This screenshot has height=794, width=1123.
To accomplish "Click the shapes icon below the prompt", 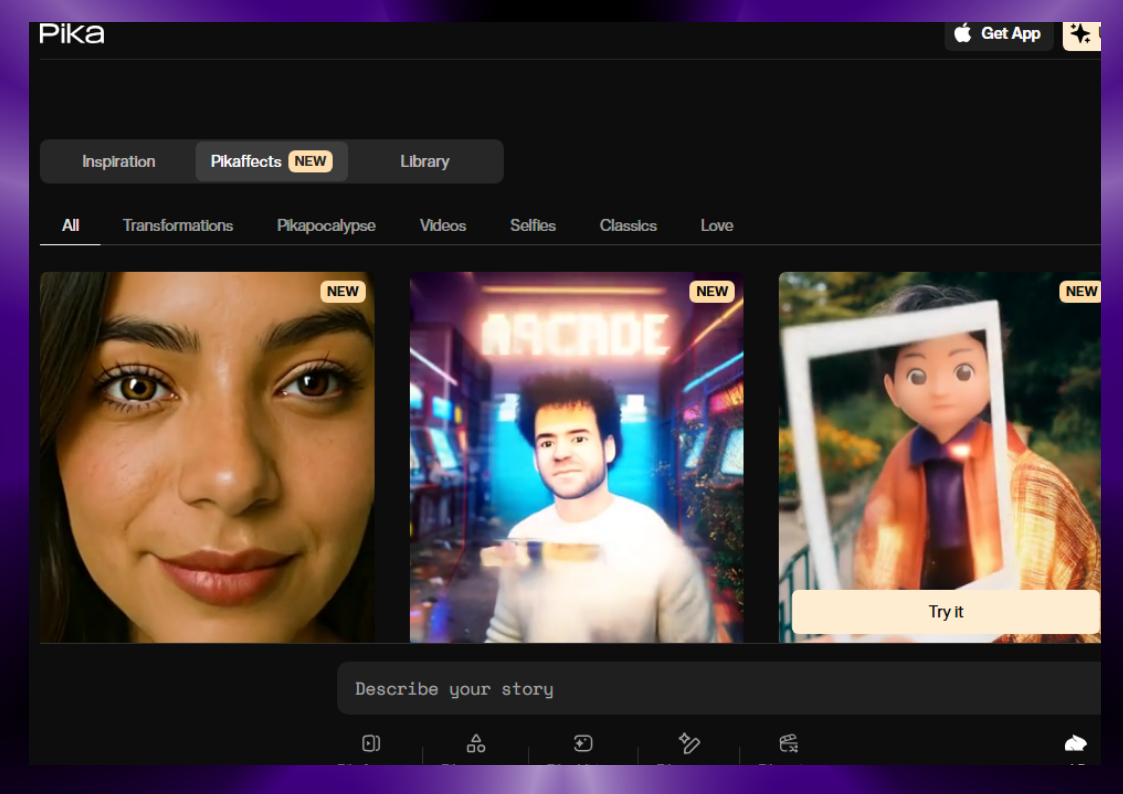I will 476,743.
